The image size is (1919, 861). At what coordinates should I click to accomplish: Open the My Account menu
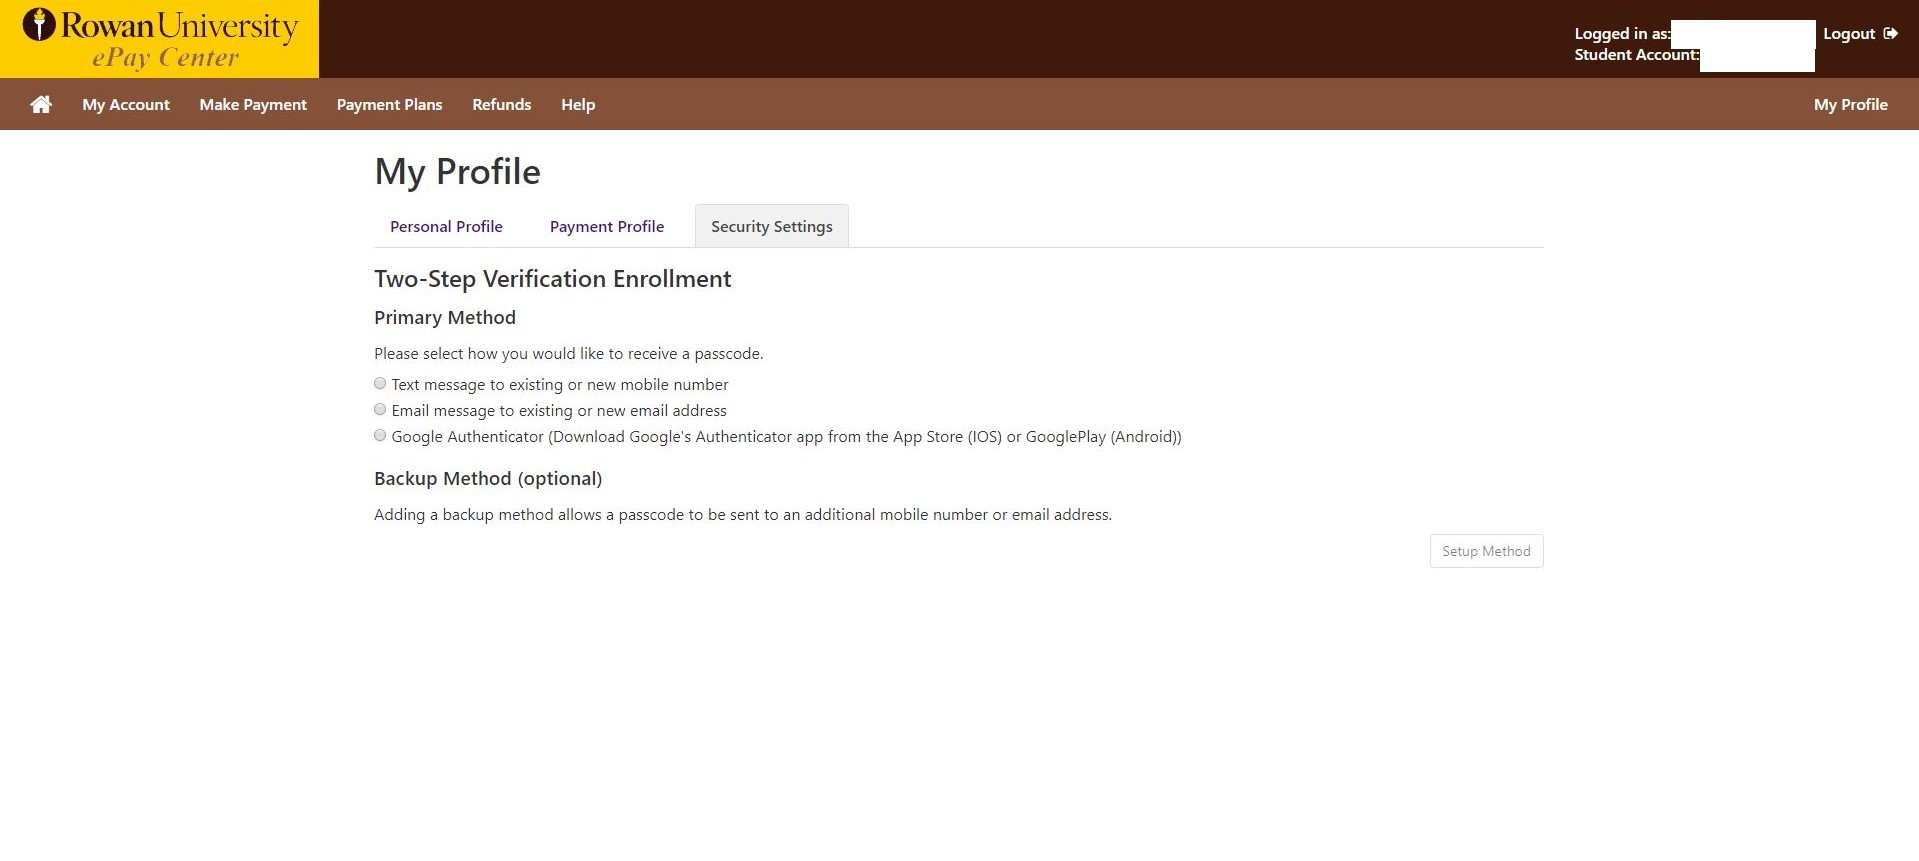pos(126,104)
